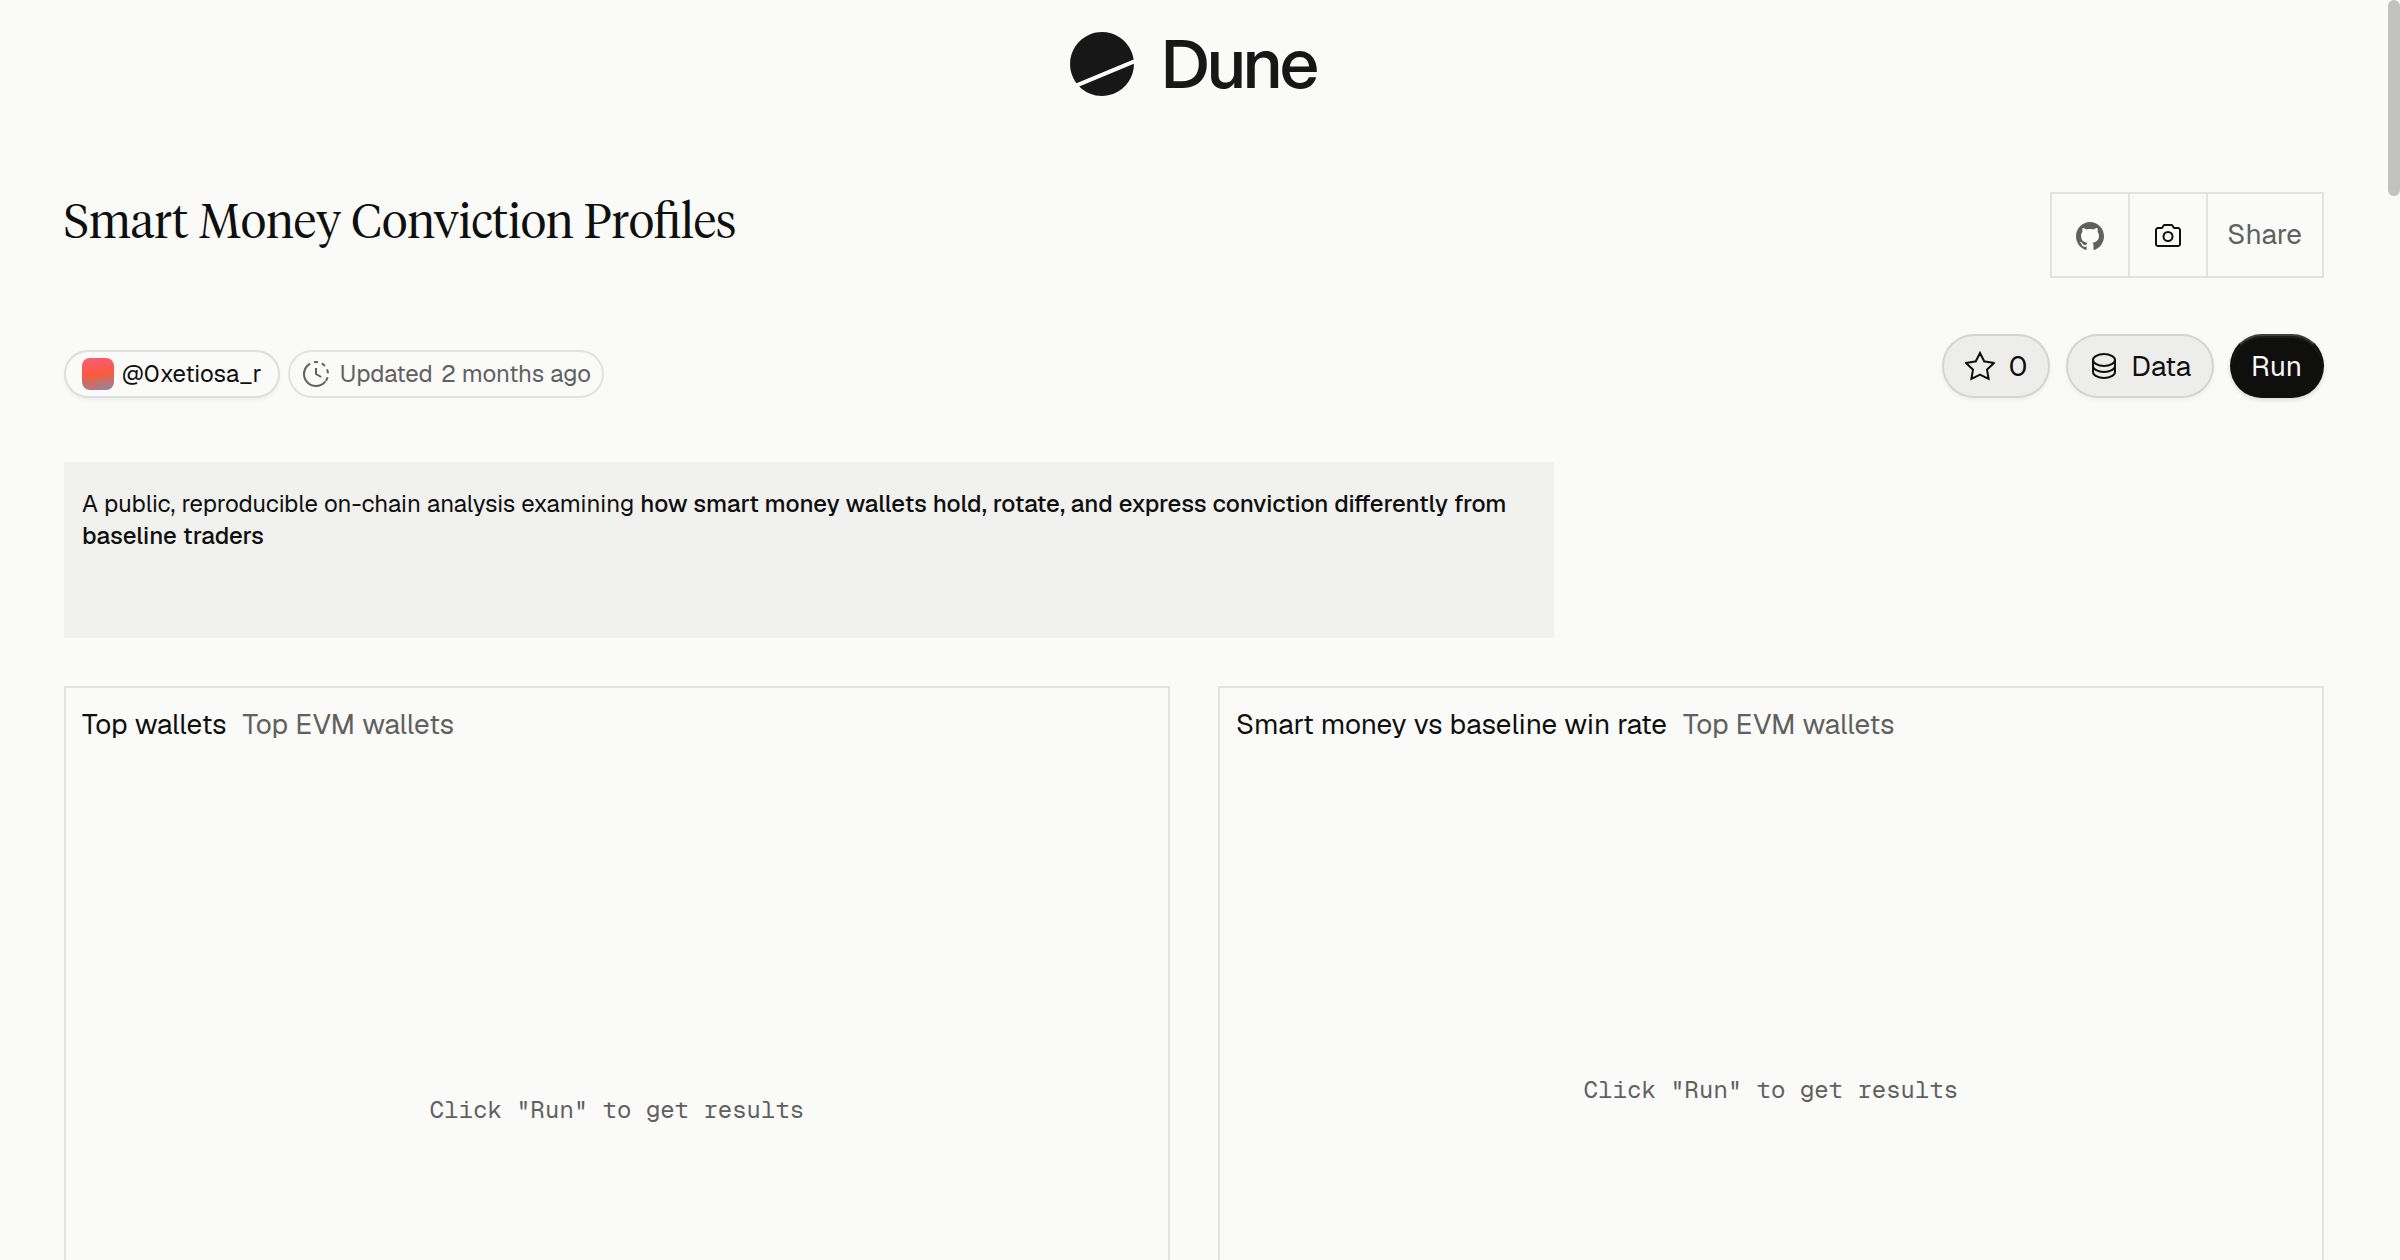2400x1260 pixels.
Task: Click the dashboard description text box
Action: click(809, 549)
